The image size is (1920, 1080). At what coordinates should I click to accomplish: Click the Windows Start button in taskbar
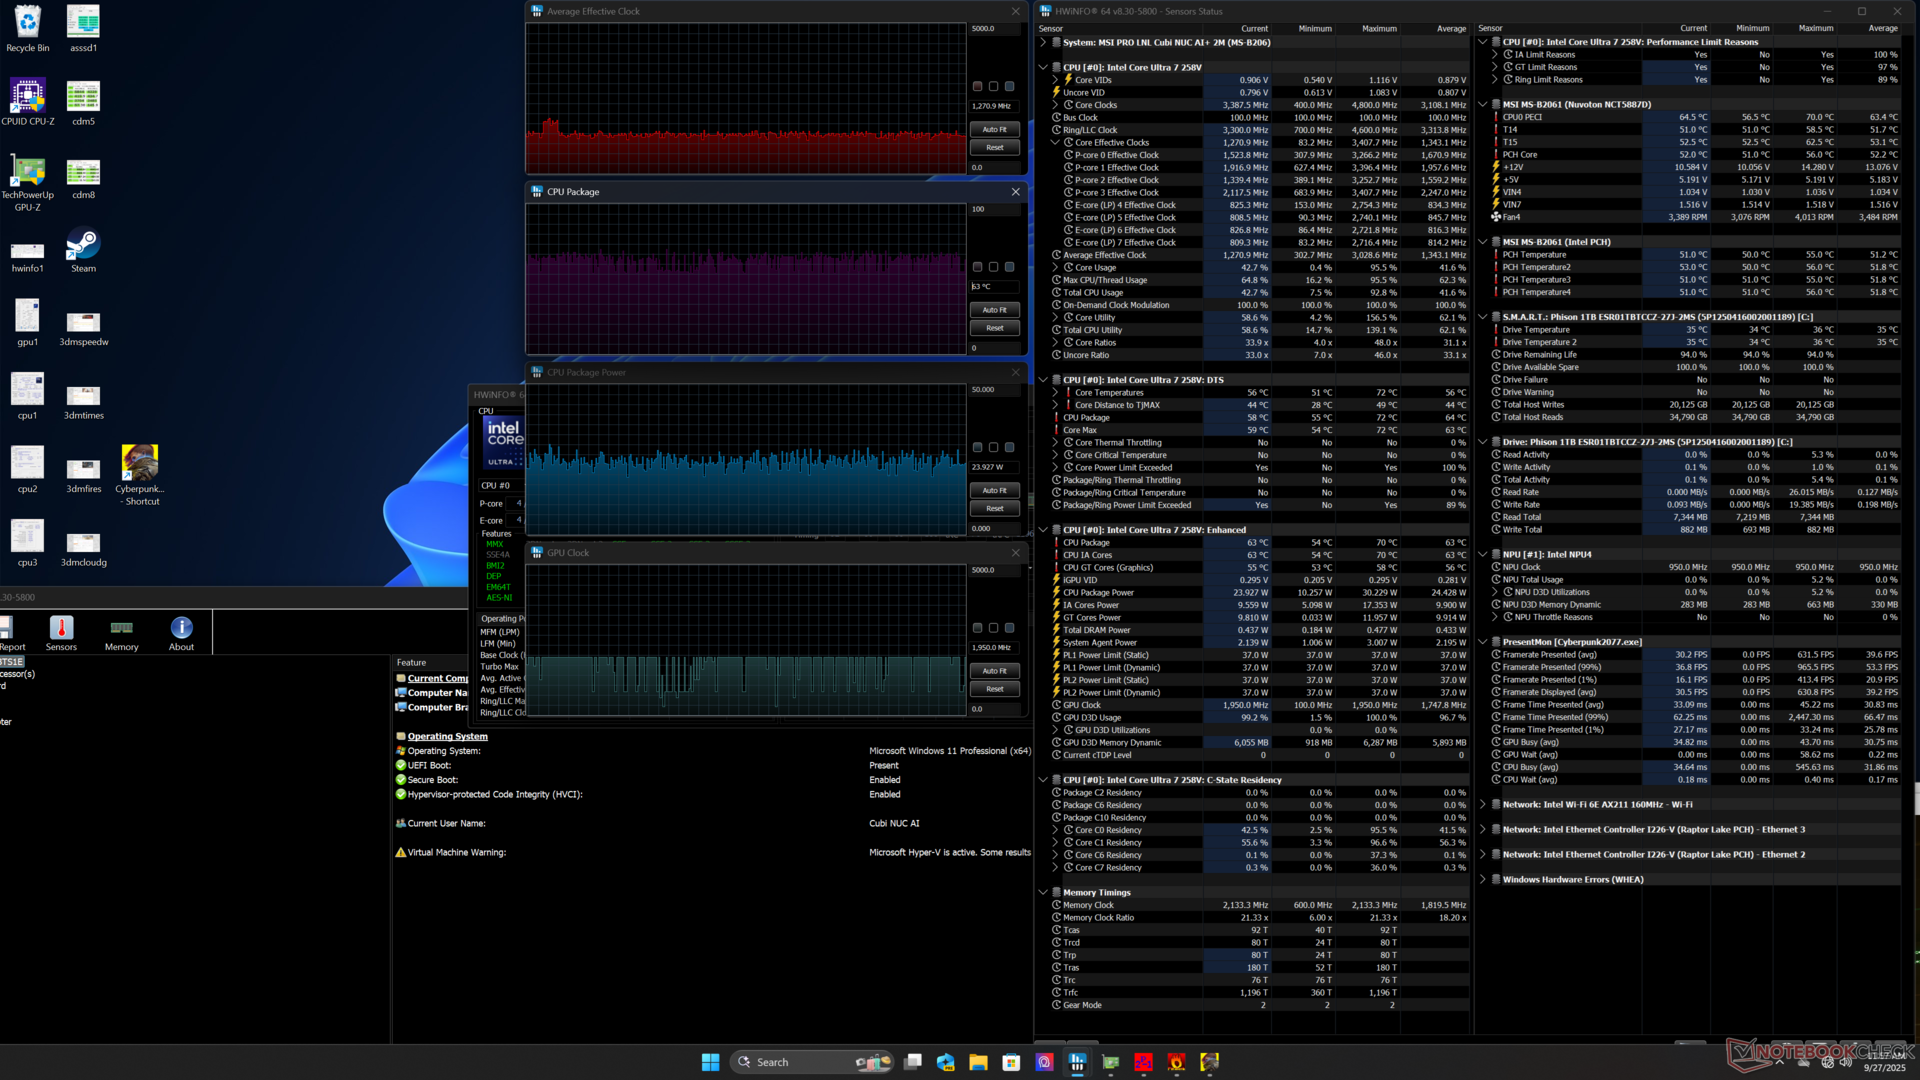(710, 1062)
